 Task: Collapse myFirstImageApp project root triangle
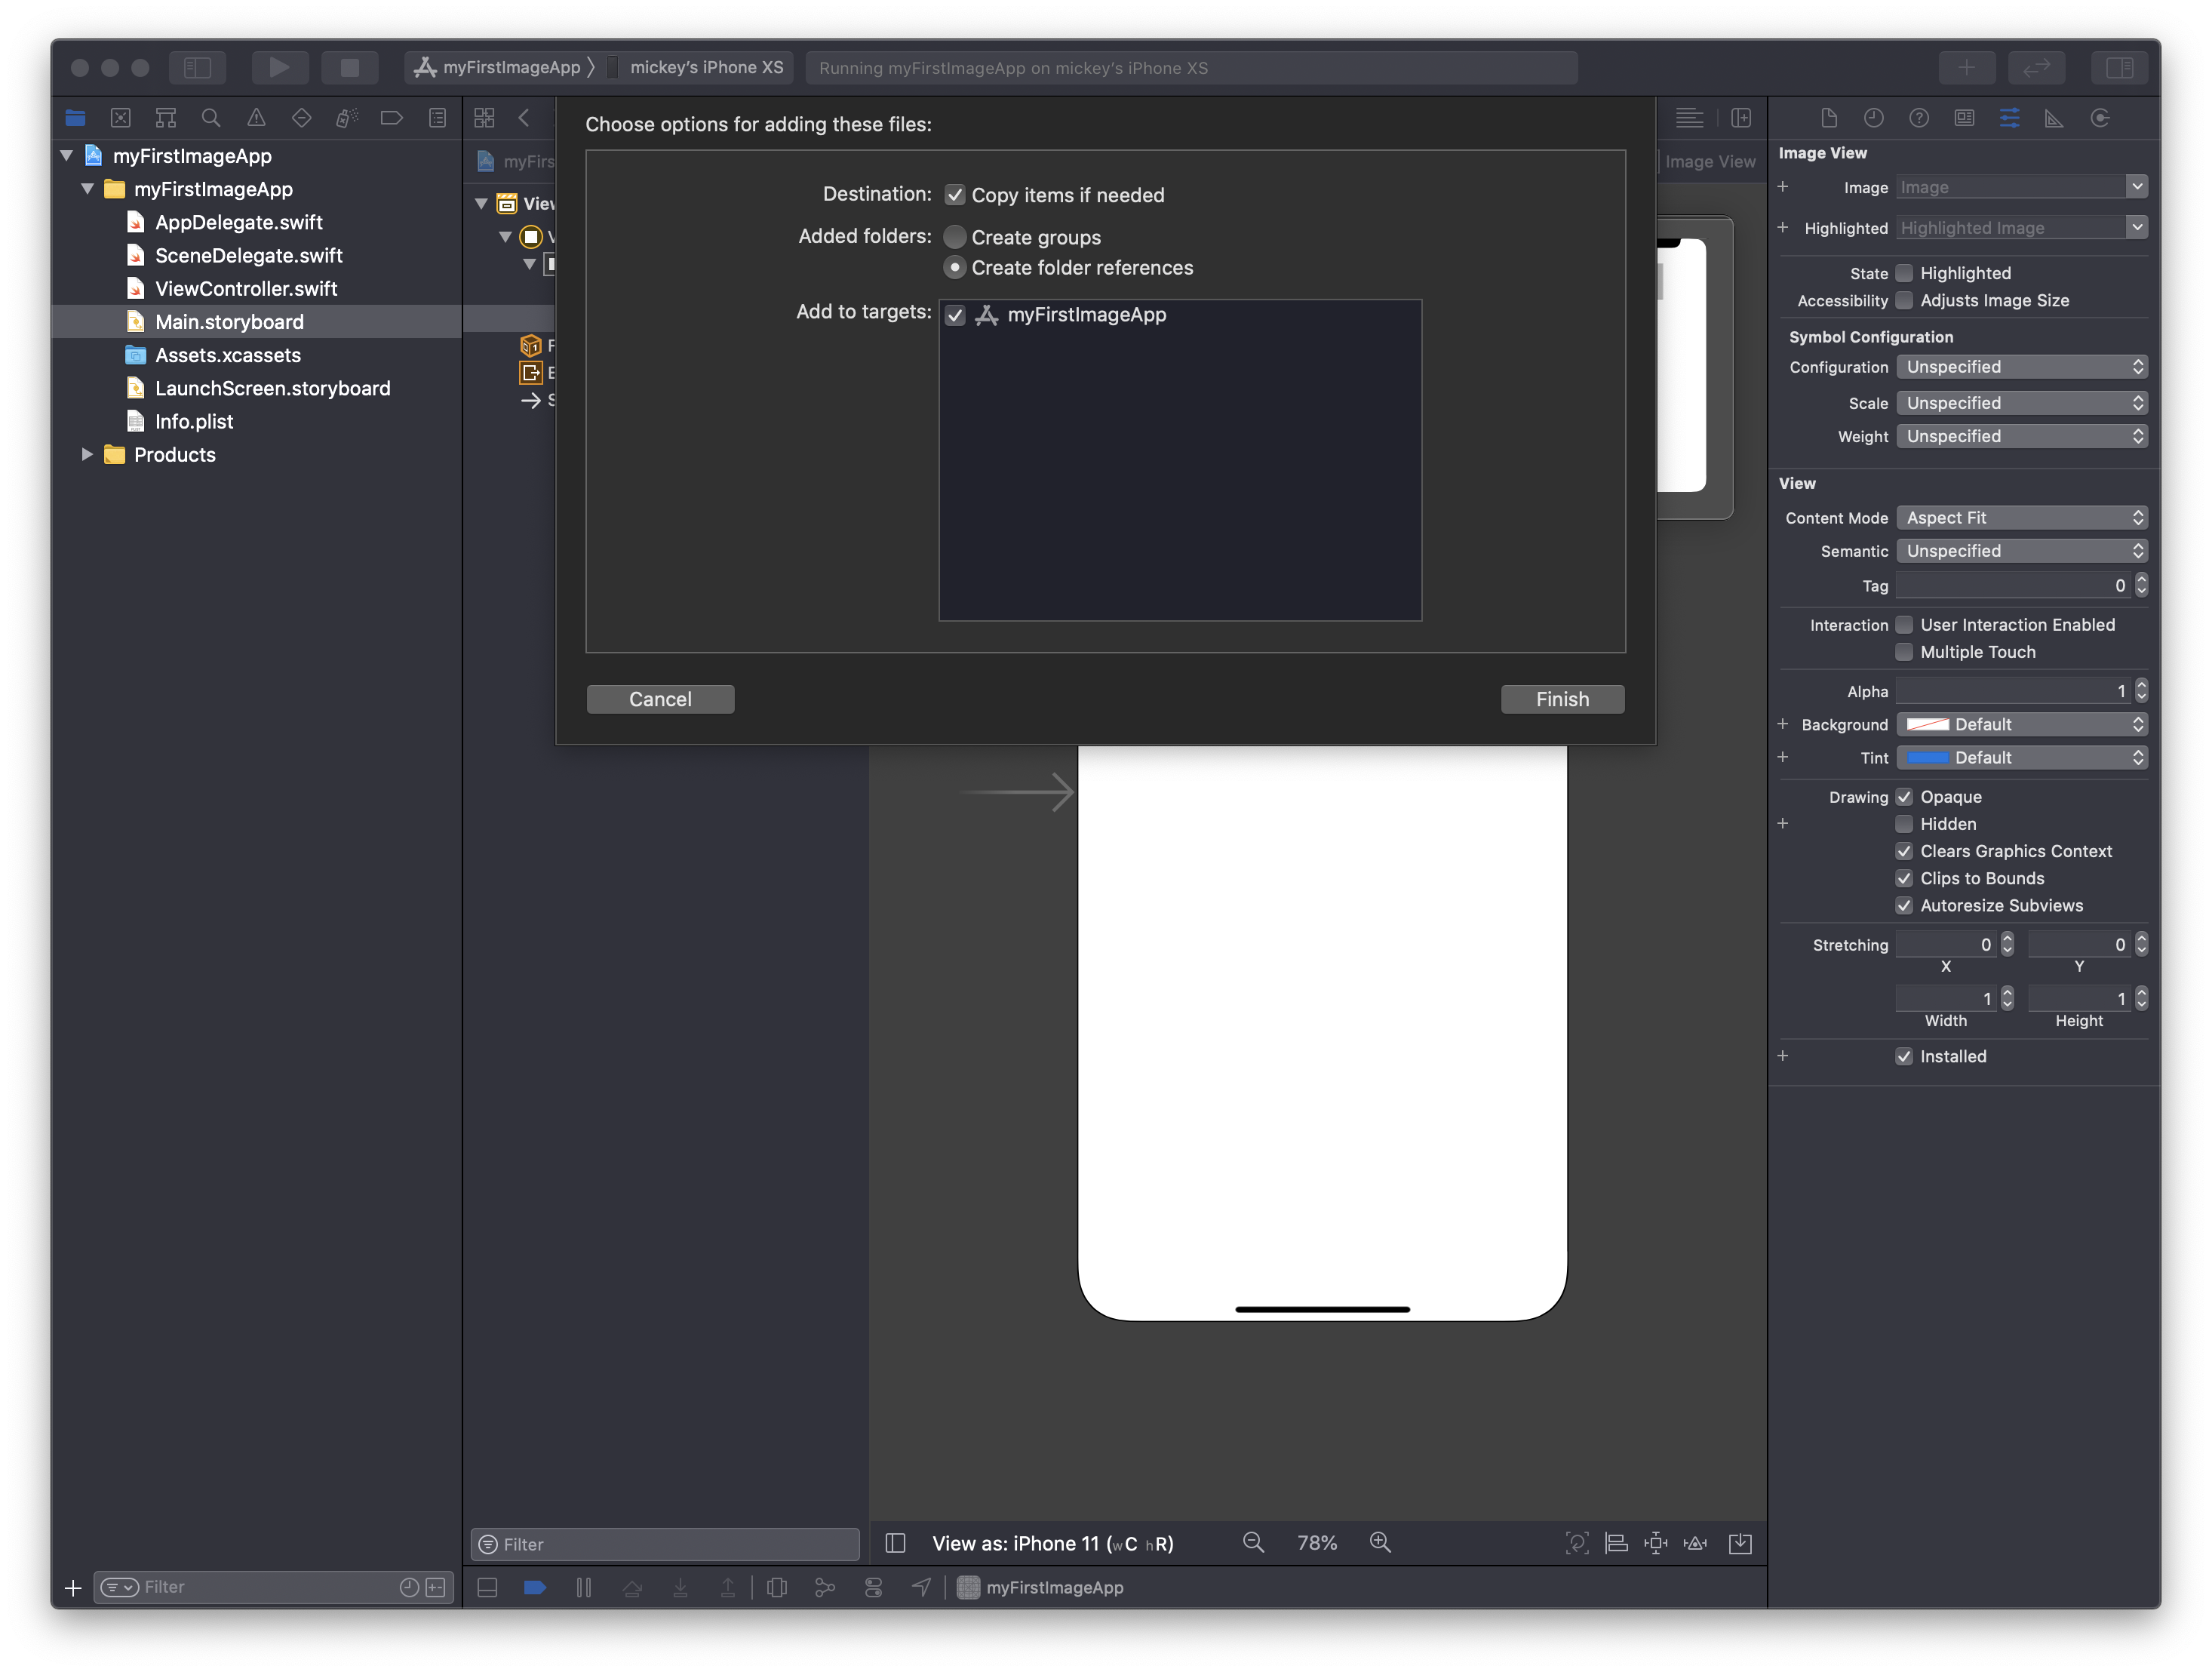click(67, 155)
